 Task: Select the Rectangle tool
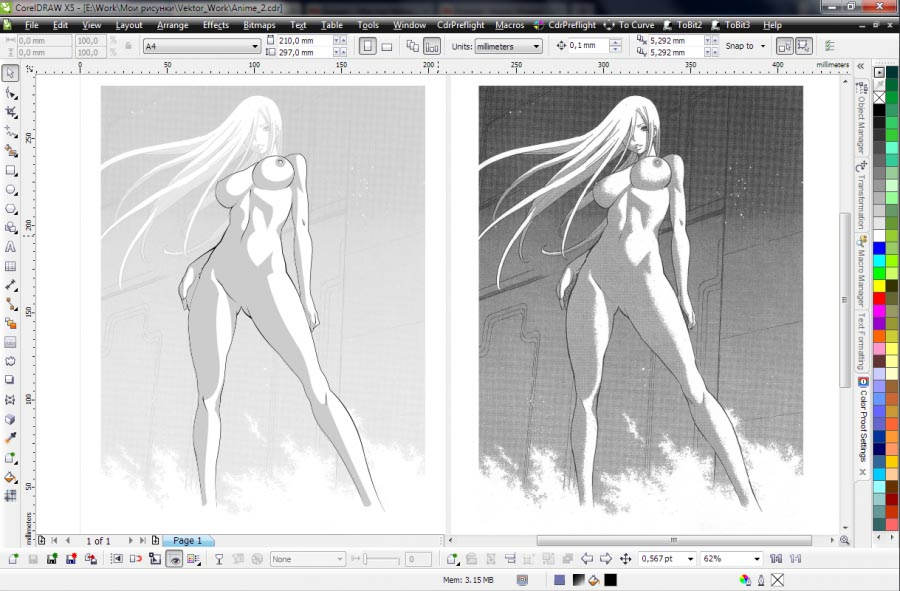[x=10, y=170]
